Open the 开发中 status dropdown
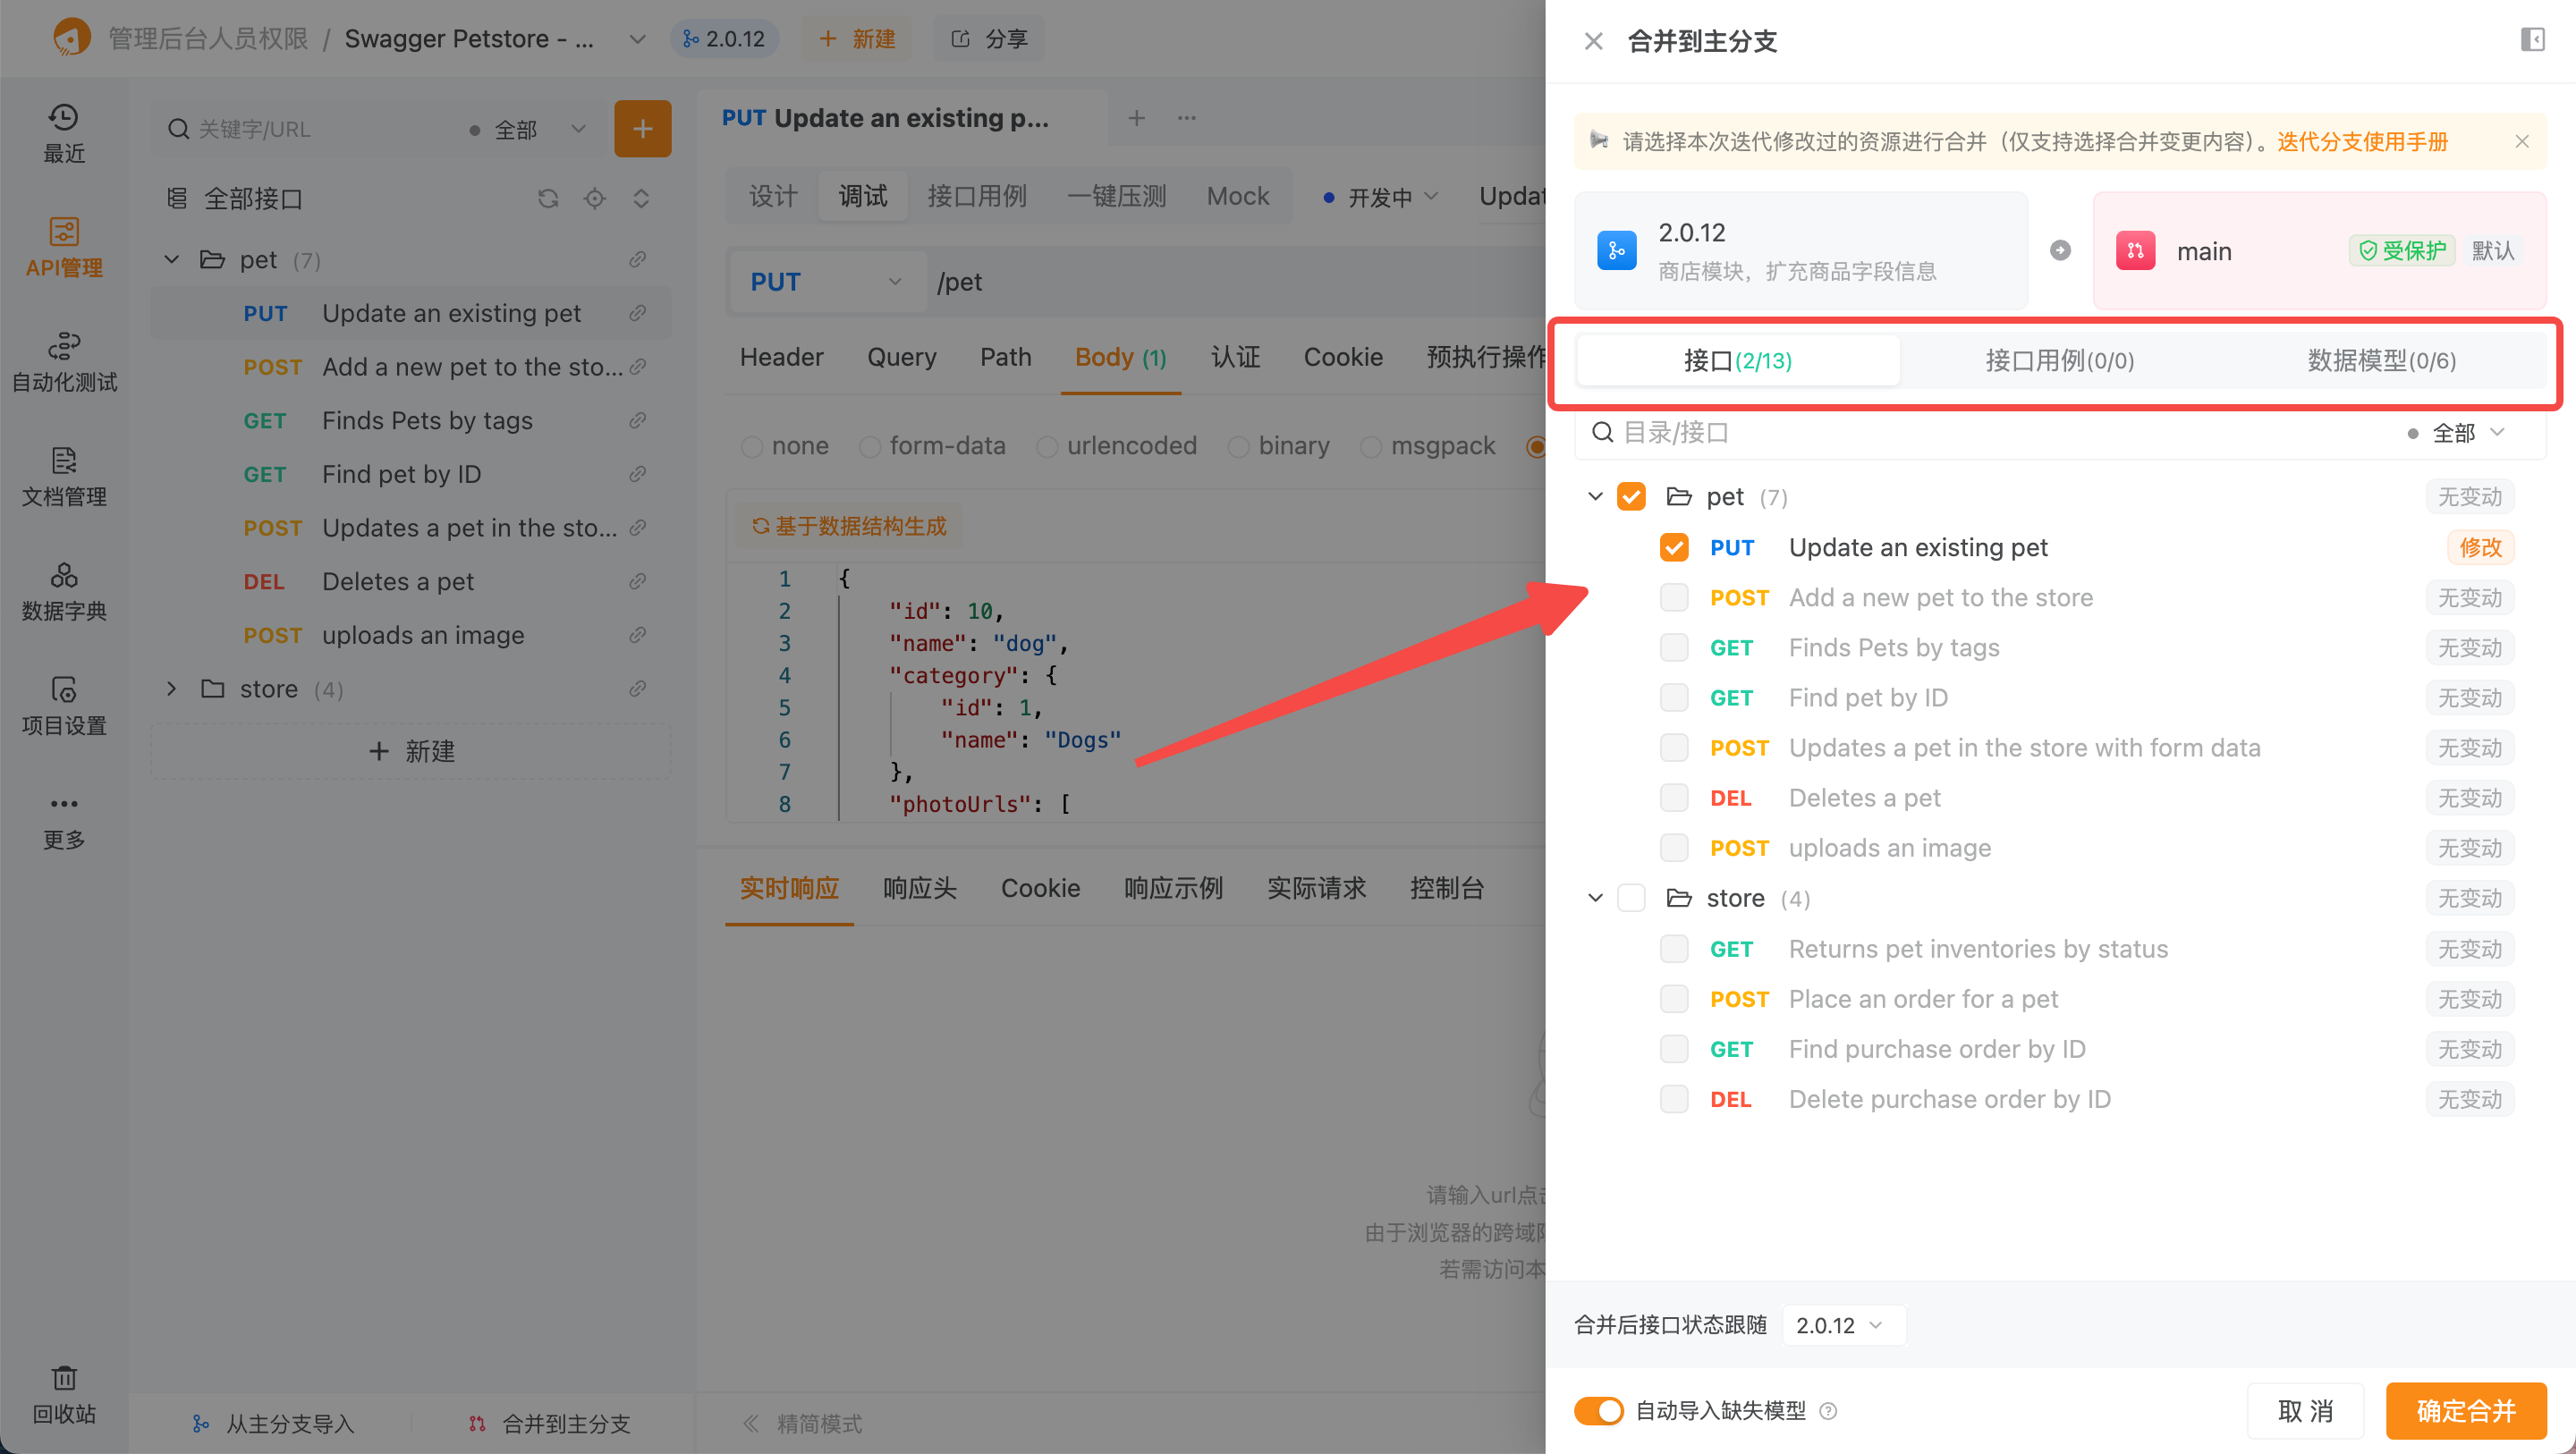 [x=1379, y=197]
